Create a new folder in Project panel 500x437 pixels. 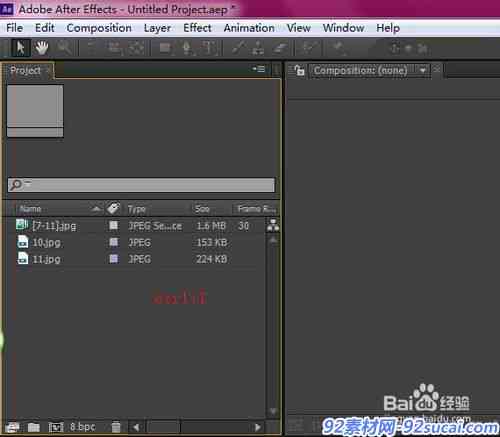(34, 427)
